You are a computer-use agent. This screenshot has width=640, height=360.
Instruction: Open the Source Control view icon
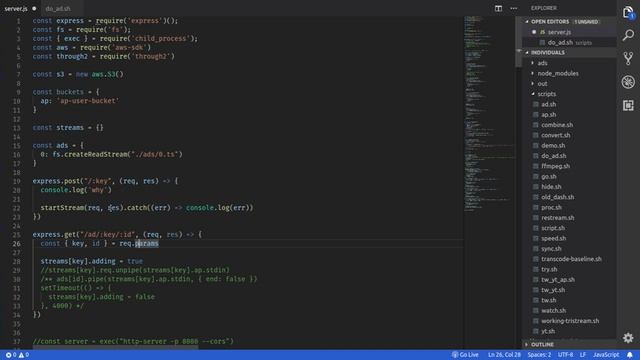pos(628,58)
